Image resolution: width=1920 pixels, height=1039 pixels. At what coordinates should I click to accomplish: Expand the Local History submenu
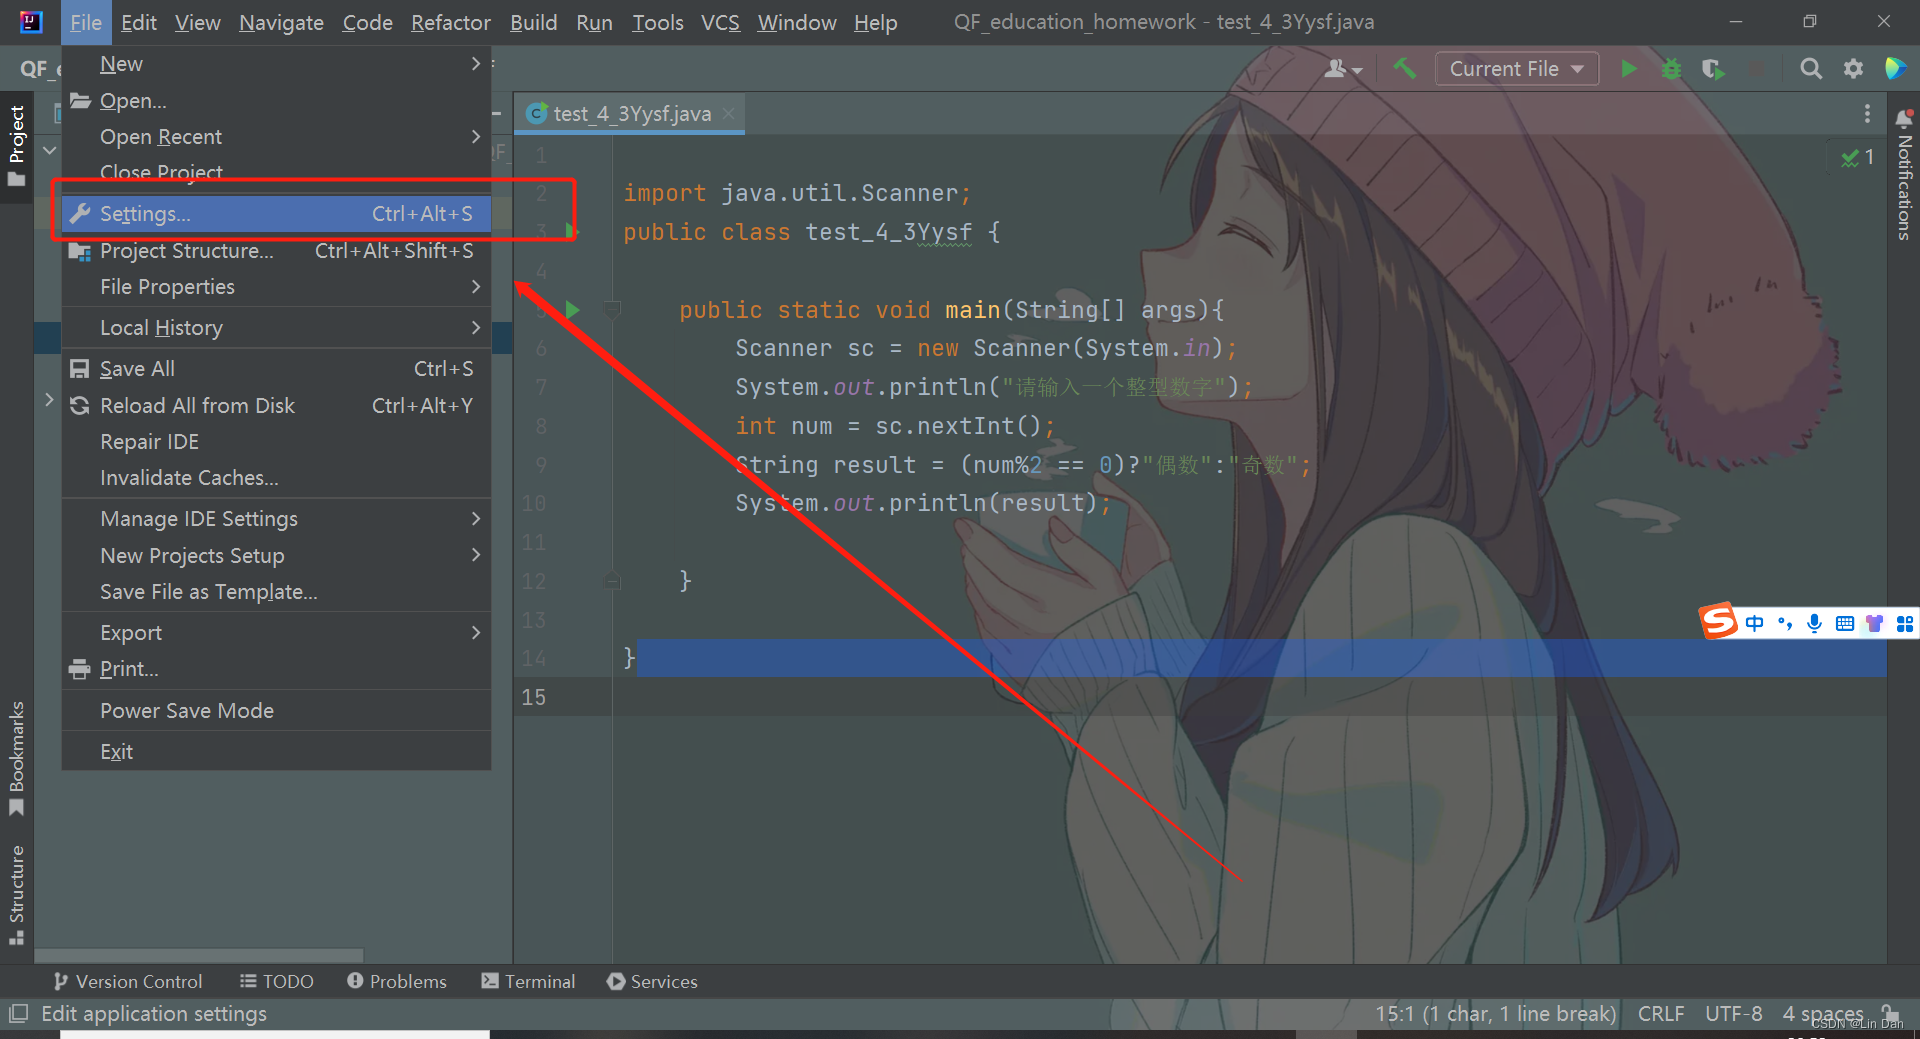click(x=276, y=328)
